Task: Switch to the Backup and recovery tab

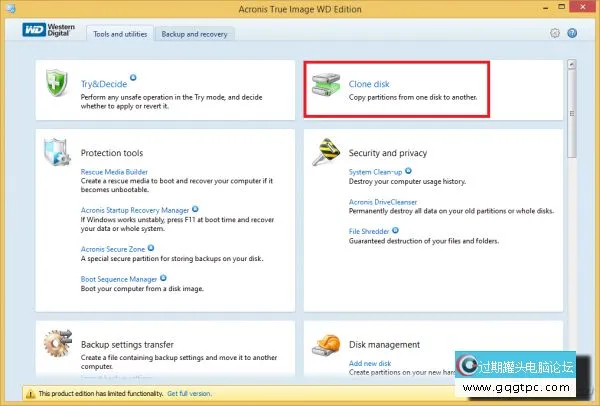Action: click(195, 34)
